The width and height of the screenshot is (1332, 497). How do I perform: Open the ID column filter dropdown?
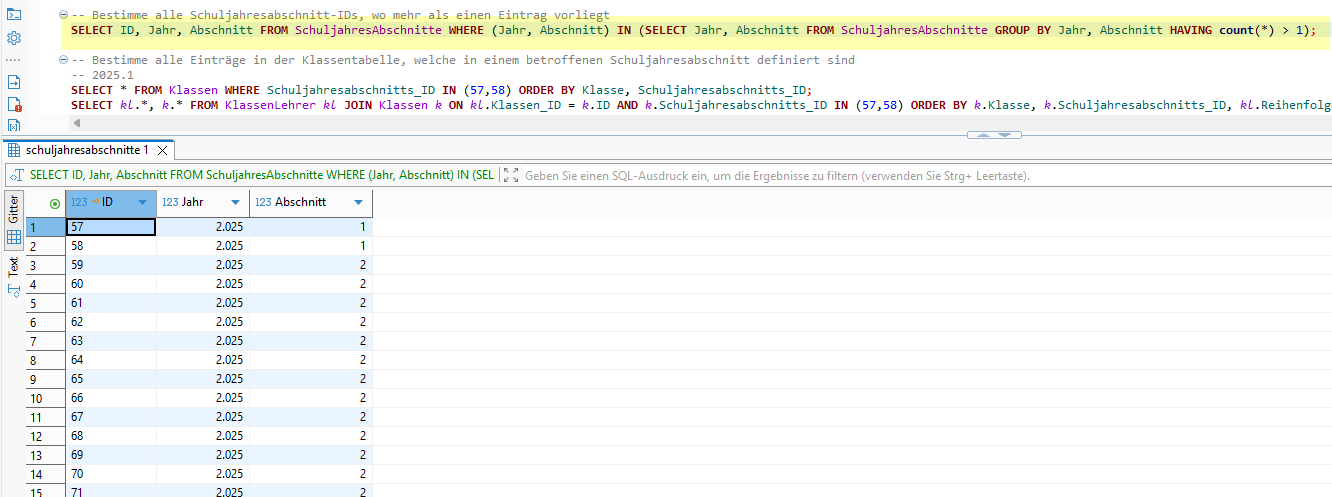click(142, 202)
